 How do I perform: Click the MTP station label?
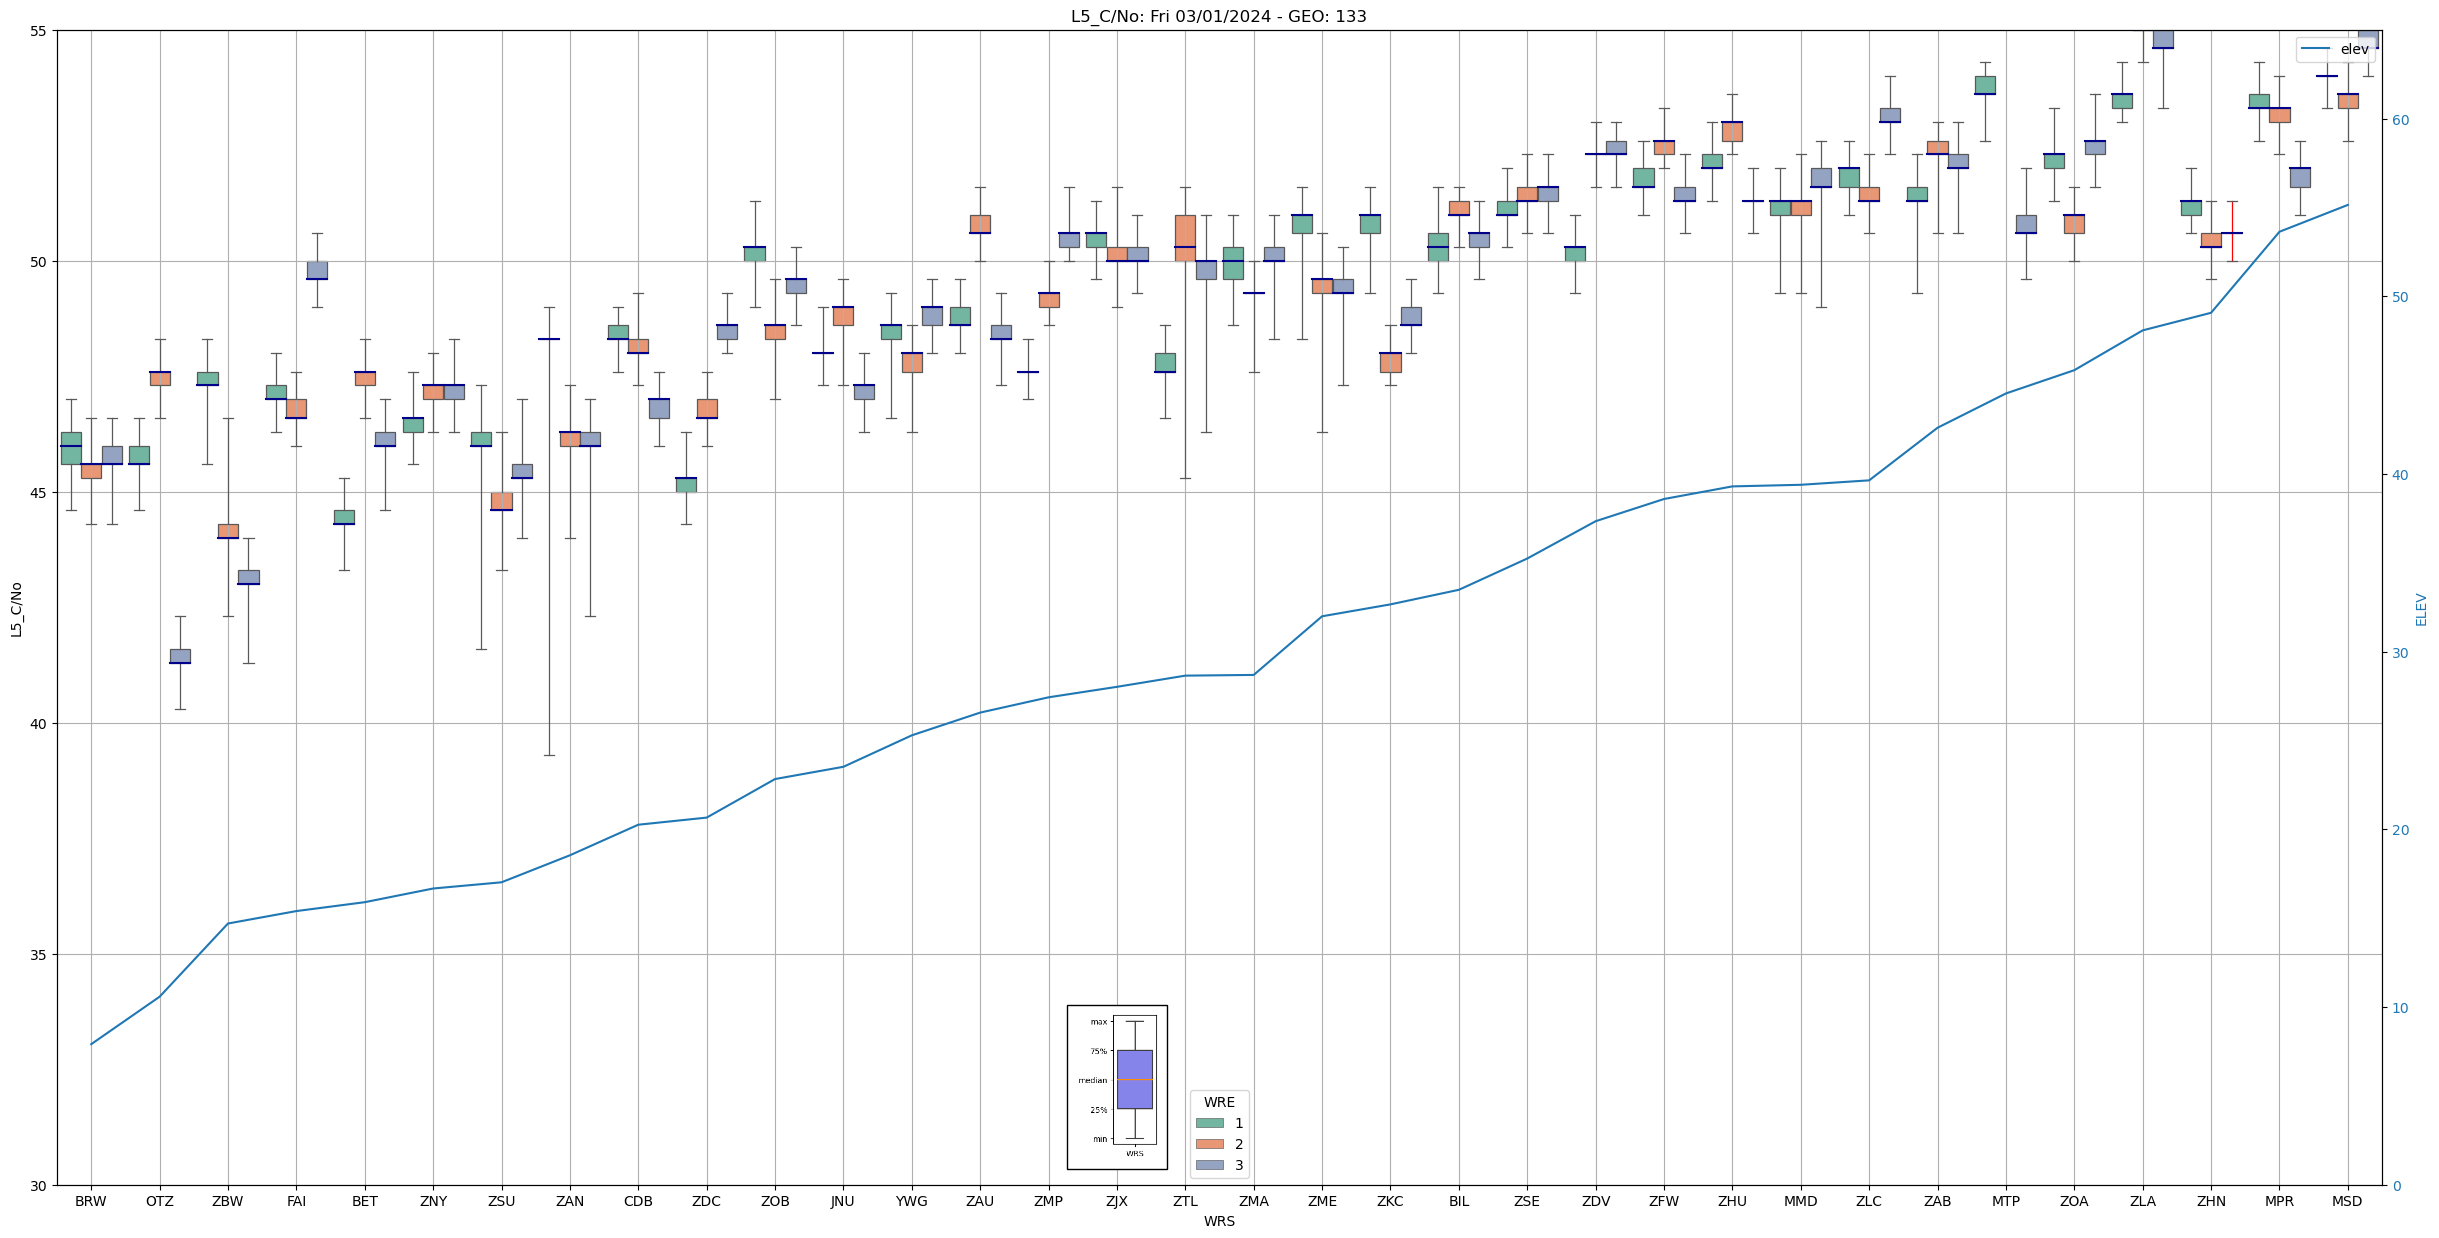2006,1201
